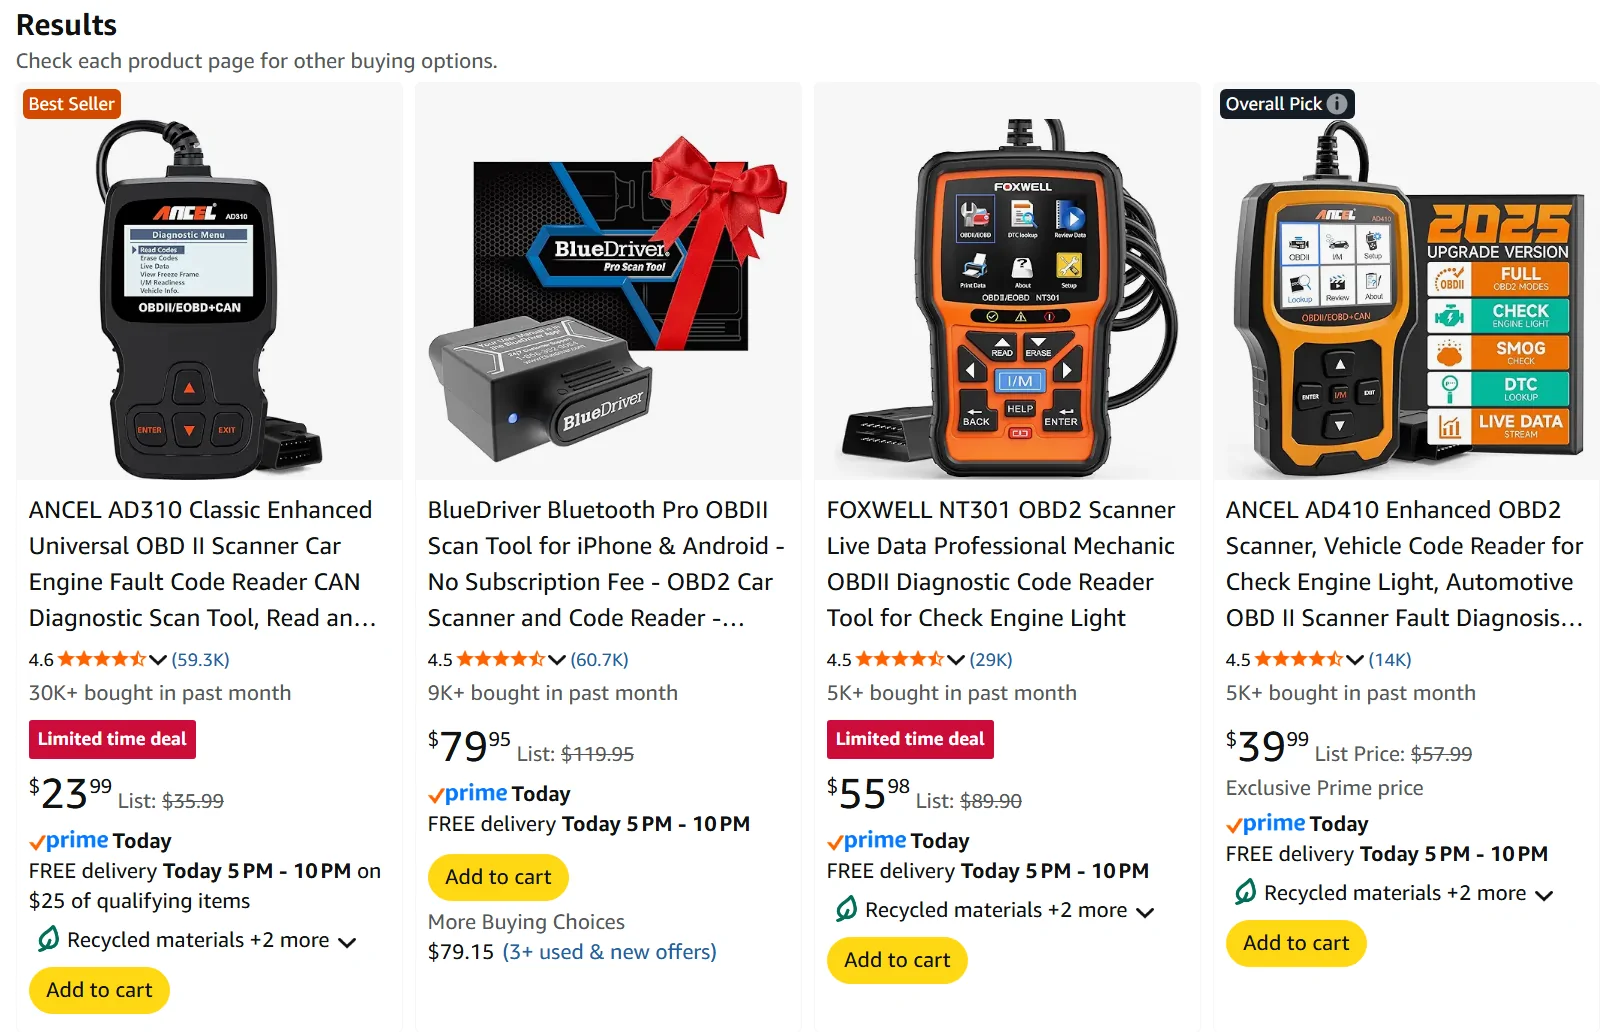This screenshot has width=1605, height=1032.
Task: Click the ANCEL AD310 star rating
Action: [102, 659]
